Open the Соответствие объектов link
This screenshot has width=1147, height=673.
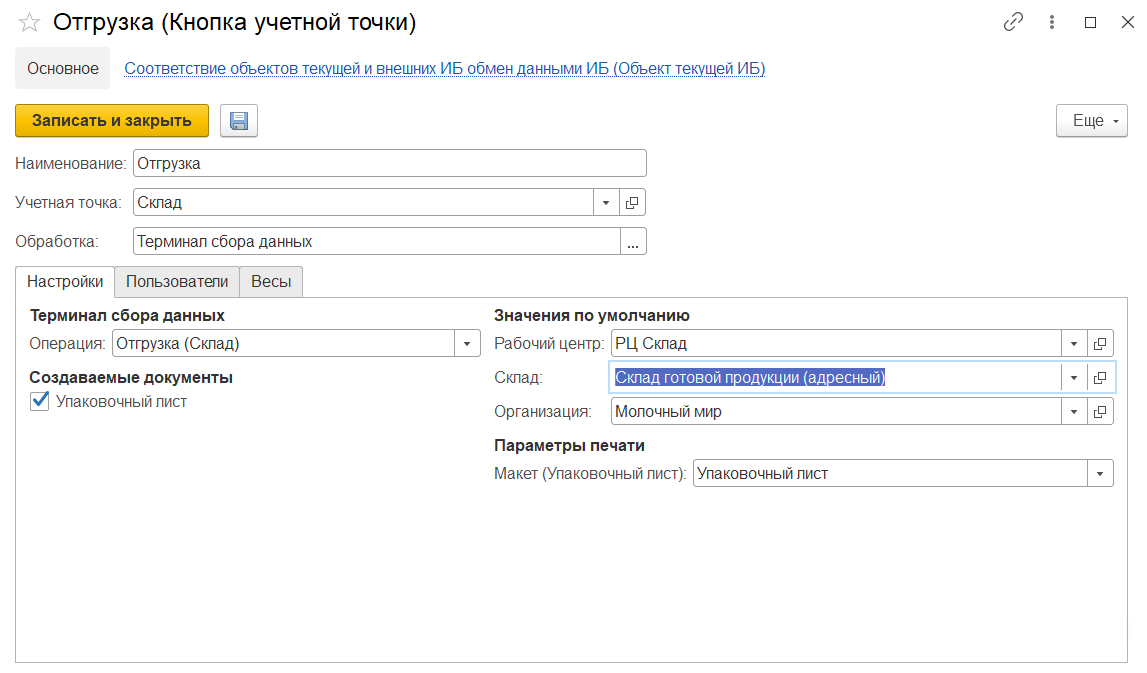(x=444, y=69)
